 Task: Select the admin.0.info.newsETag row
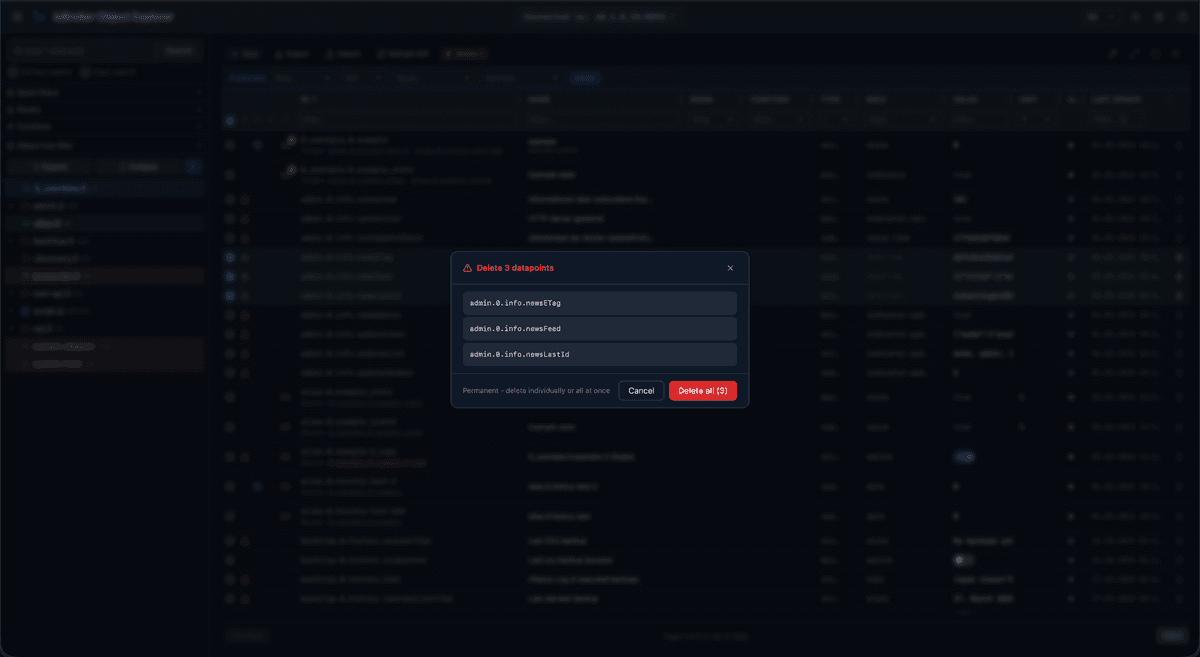(x=600, y=303)
